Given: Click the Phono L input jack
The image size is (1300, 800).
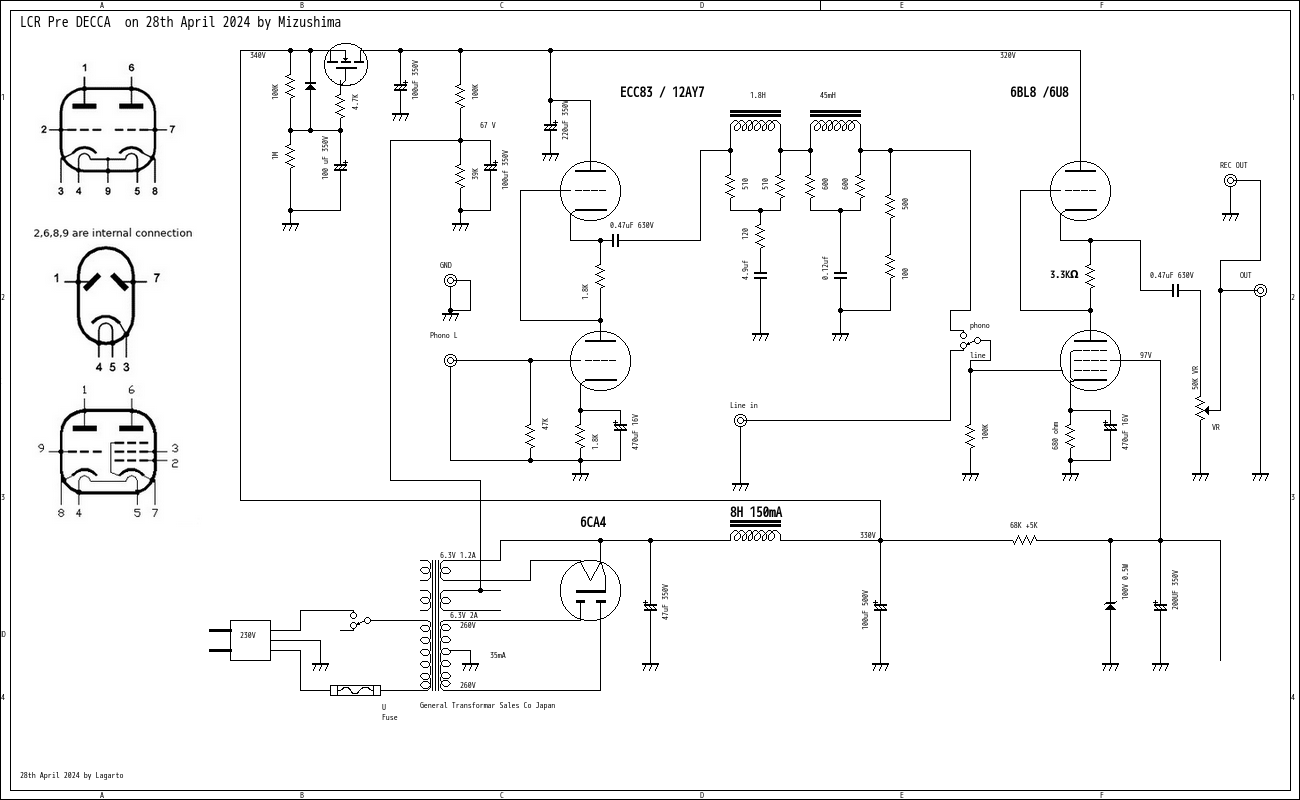Looking at the screenshot, I should point(450,360).
